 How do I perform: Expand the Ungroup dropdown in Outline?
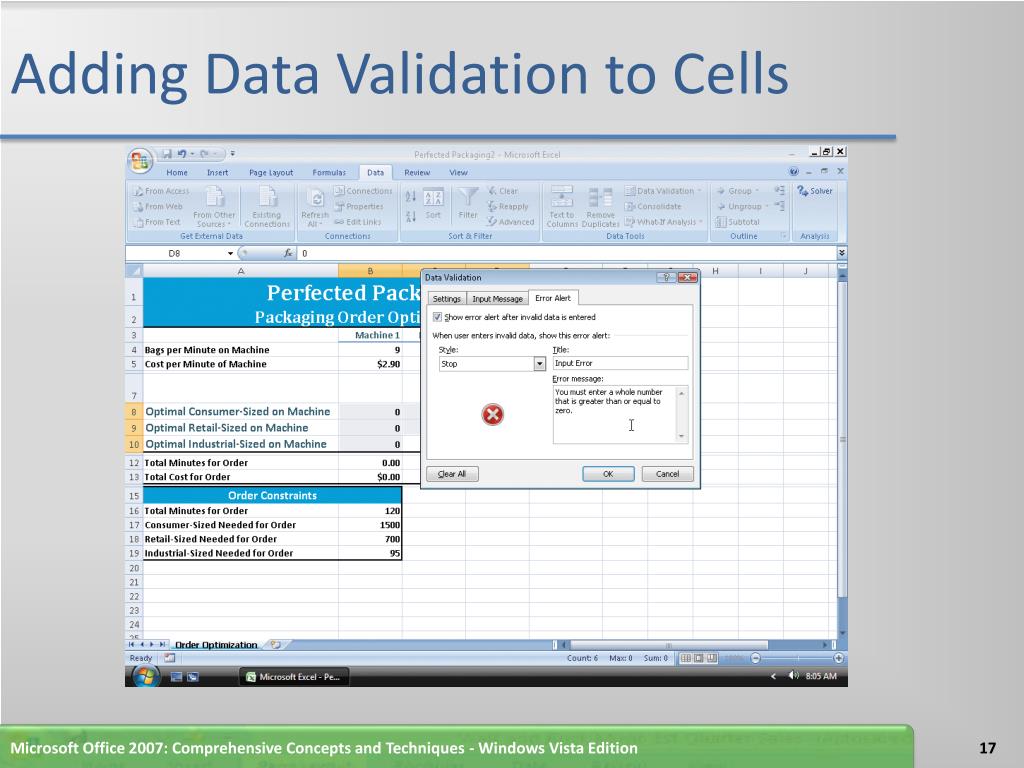pos(767,206)
